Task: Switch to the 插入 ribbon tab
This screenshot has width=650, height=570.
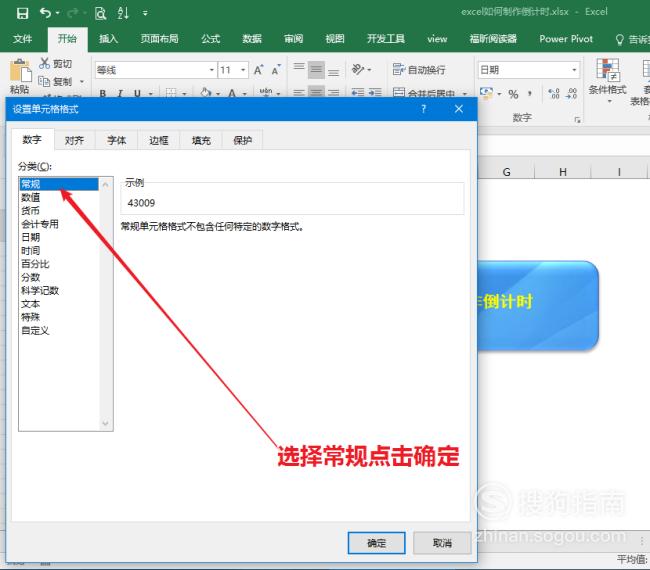Action: [x=109, y=39]
